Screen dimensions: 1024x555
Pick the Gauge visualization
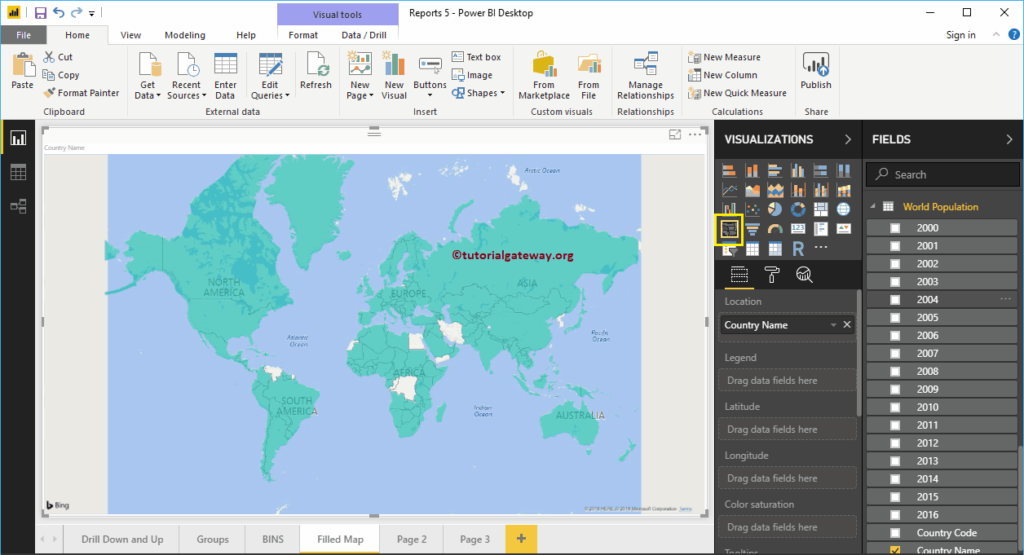coord(775,229)
